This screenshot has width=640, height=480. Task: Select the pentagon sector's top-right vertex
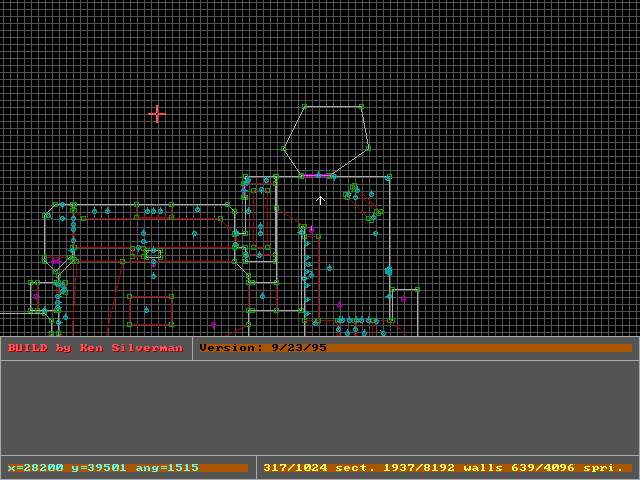[361, 107]
